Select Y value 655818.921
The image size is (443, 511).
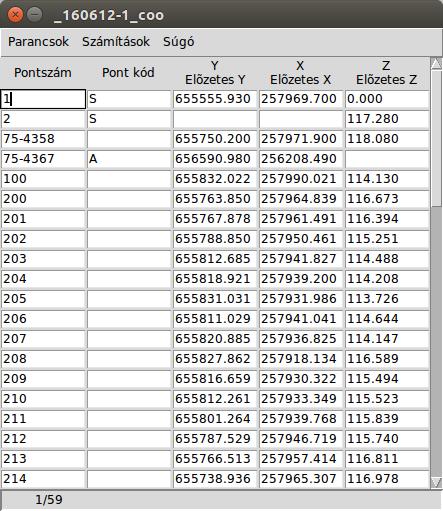215,279
